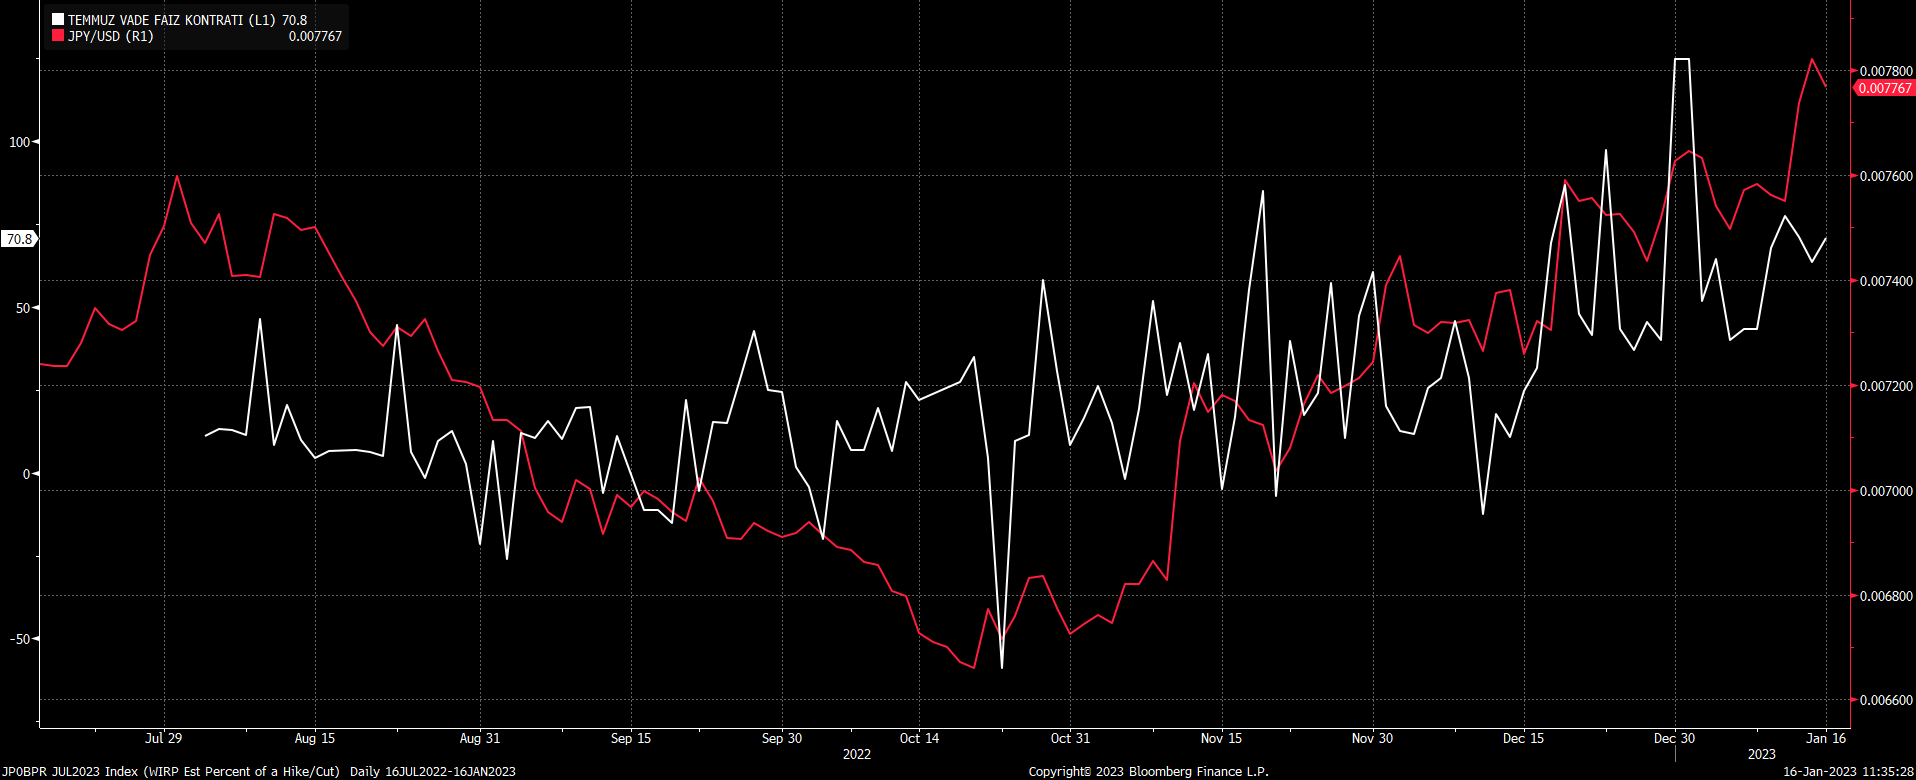Image resolution: width=1916 pixels, height=780 pixels.
Task: Click the legend value 0.007767
Action: 315,36
